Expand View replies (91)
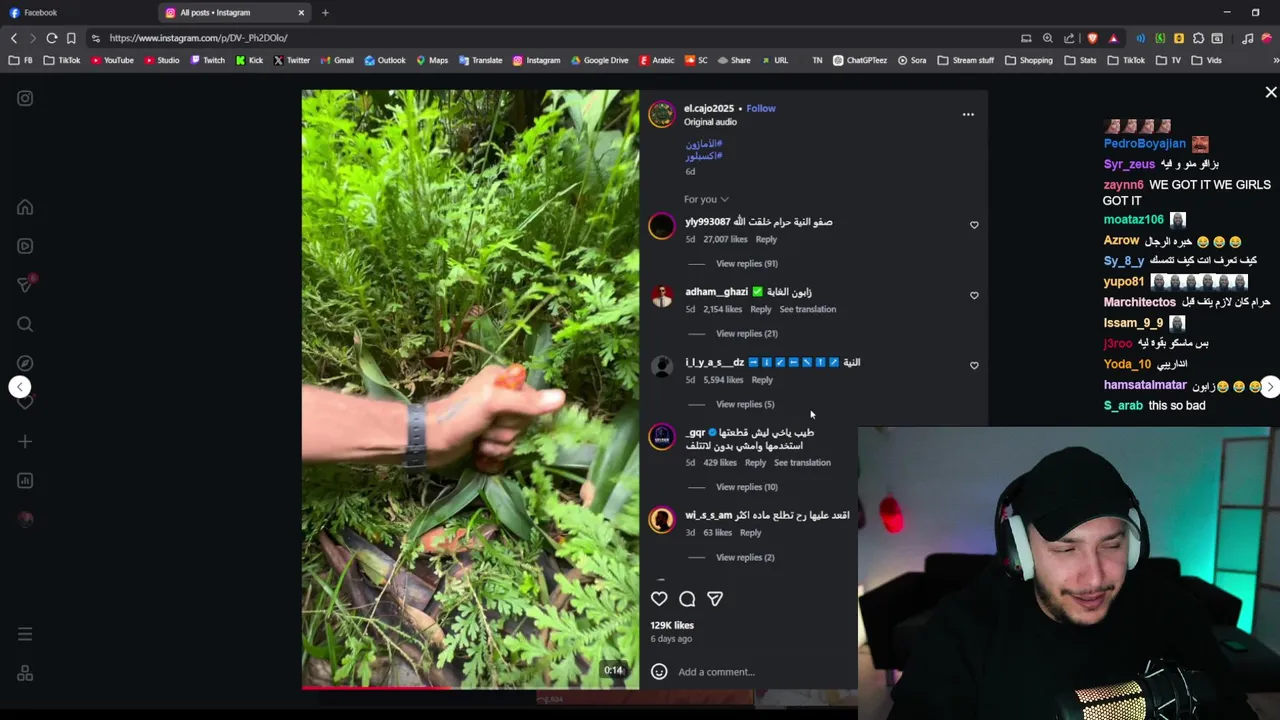The width and height of the screenshot is (1280, 720). tap(747, 263)
